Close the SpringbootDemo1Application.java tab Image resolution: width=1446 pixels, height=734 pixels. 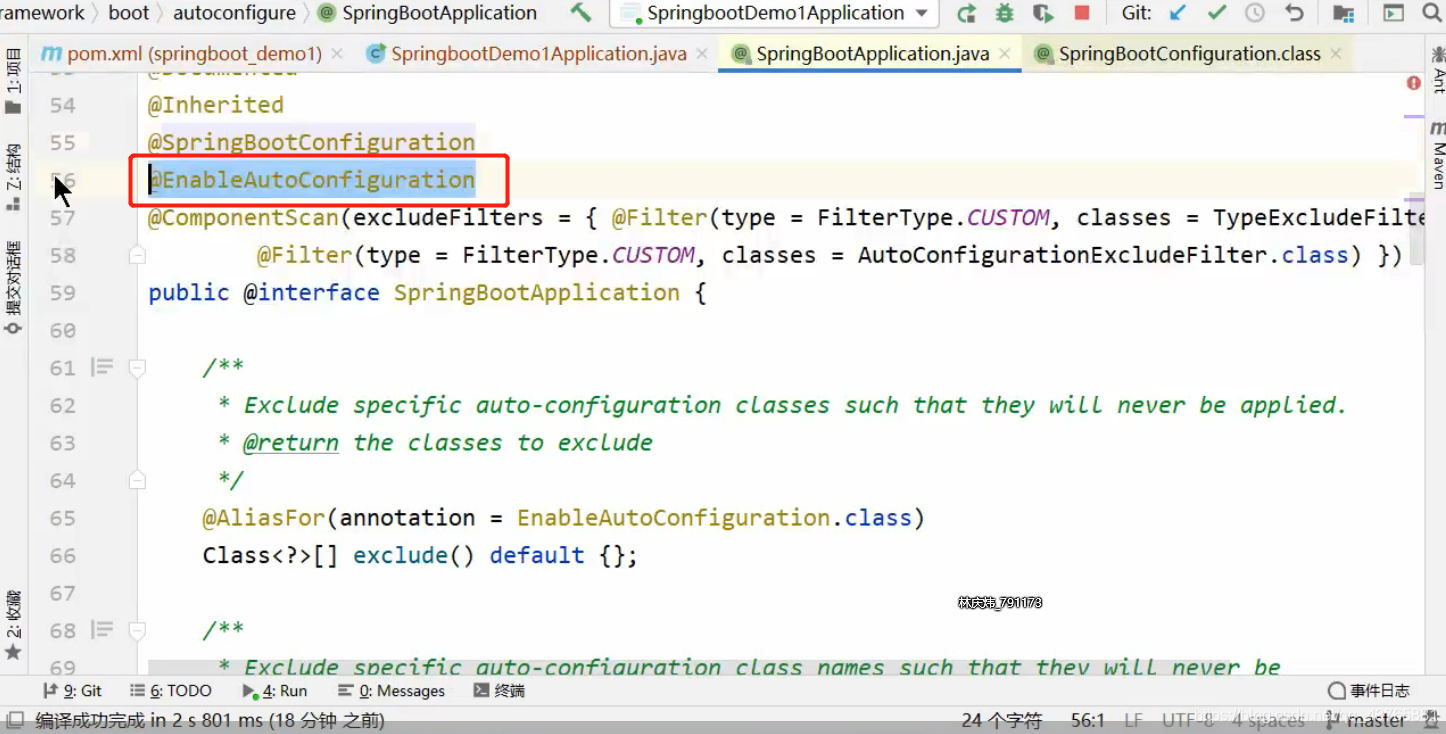[x=703, y=54]
